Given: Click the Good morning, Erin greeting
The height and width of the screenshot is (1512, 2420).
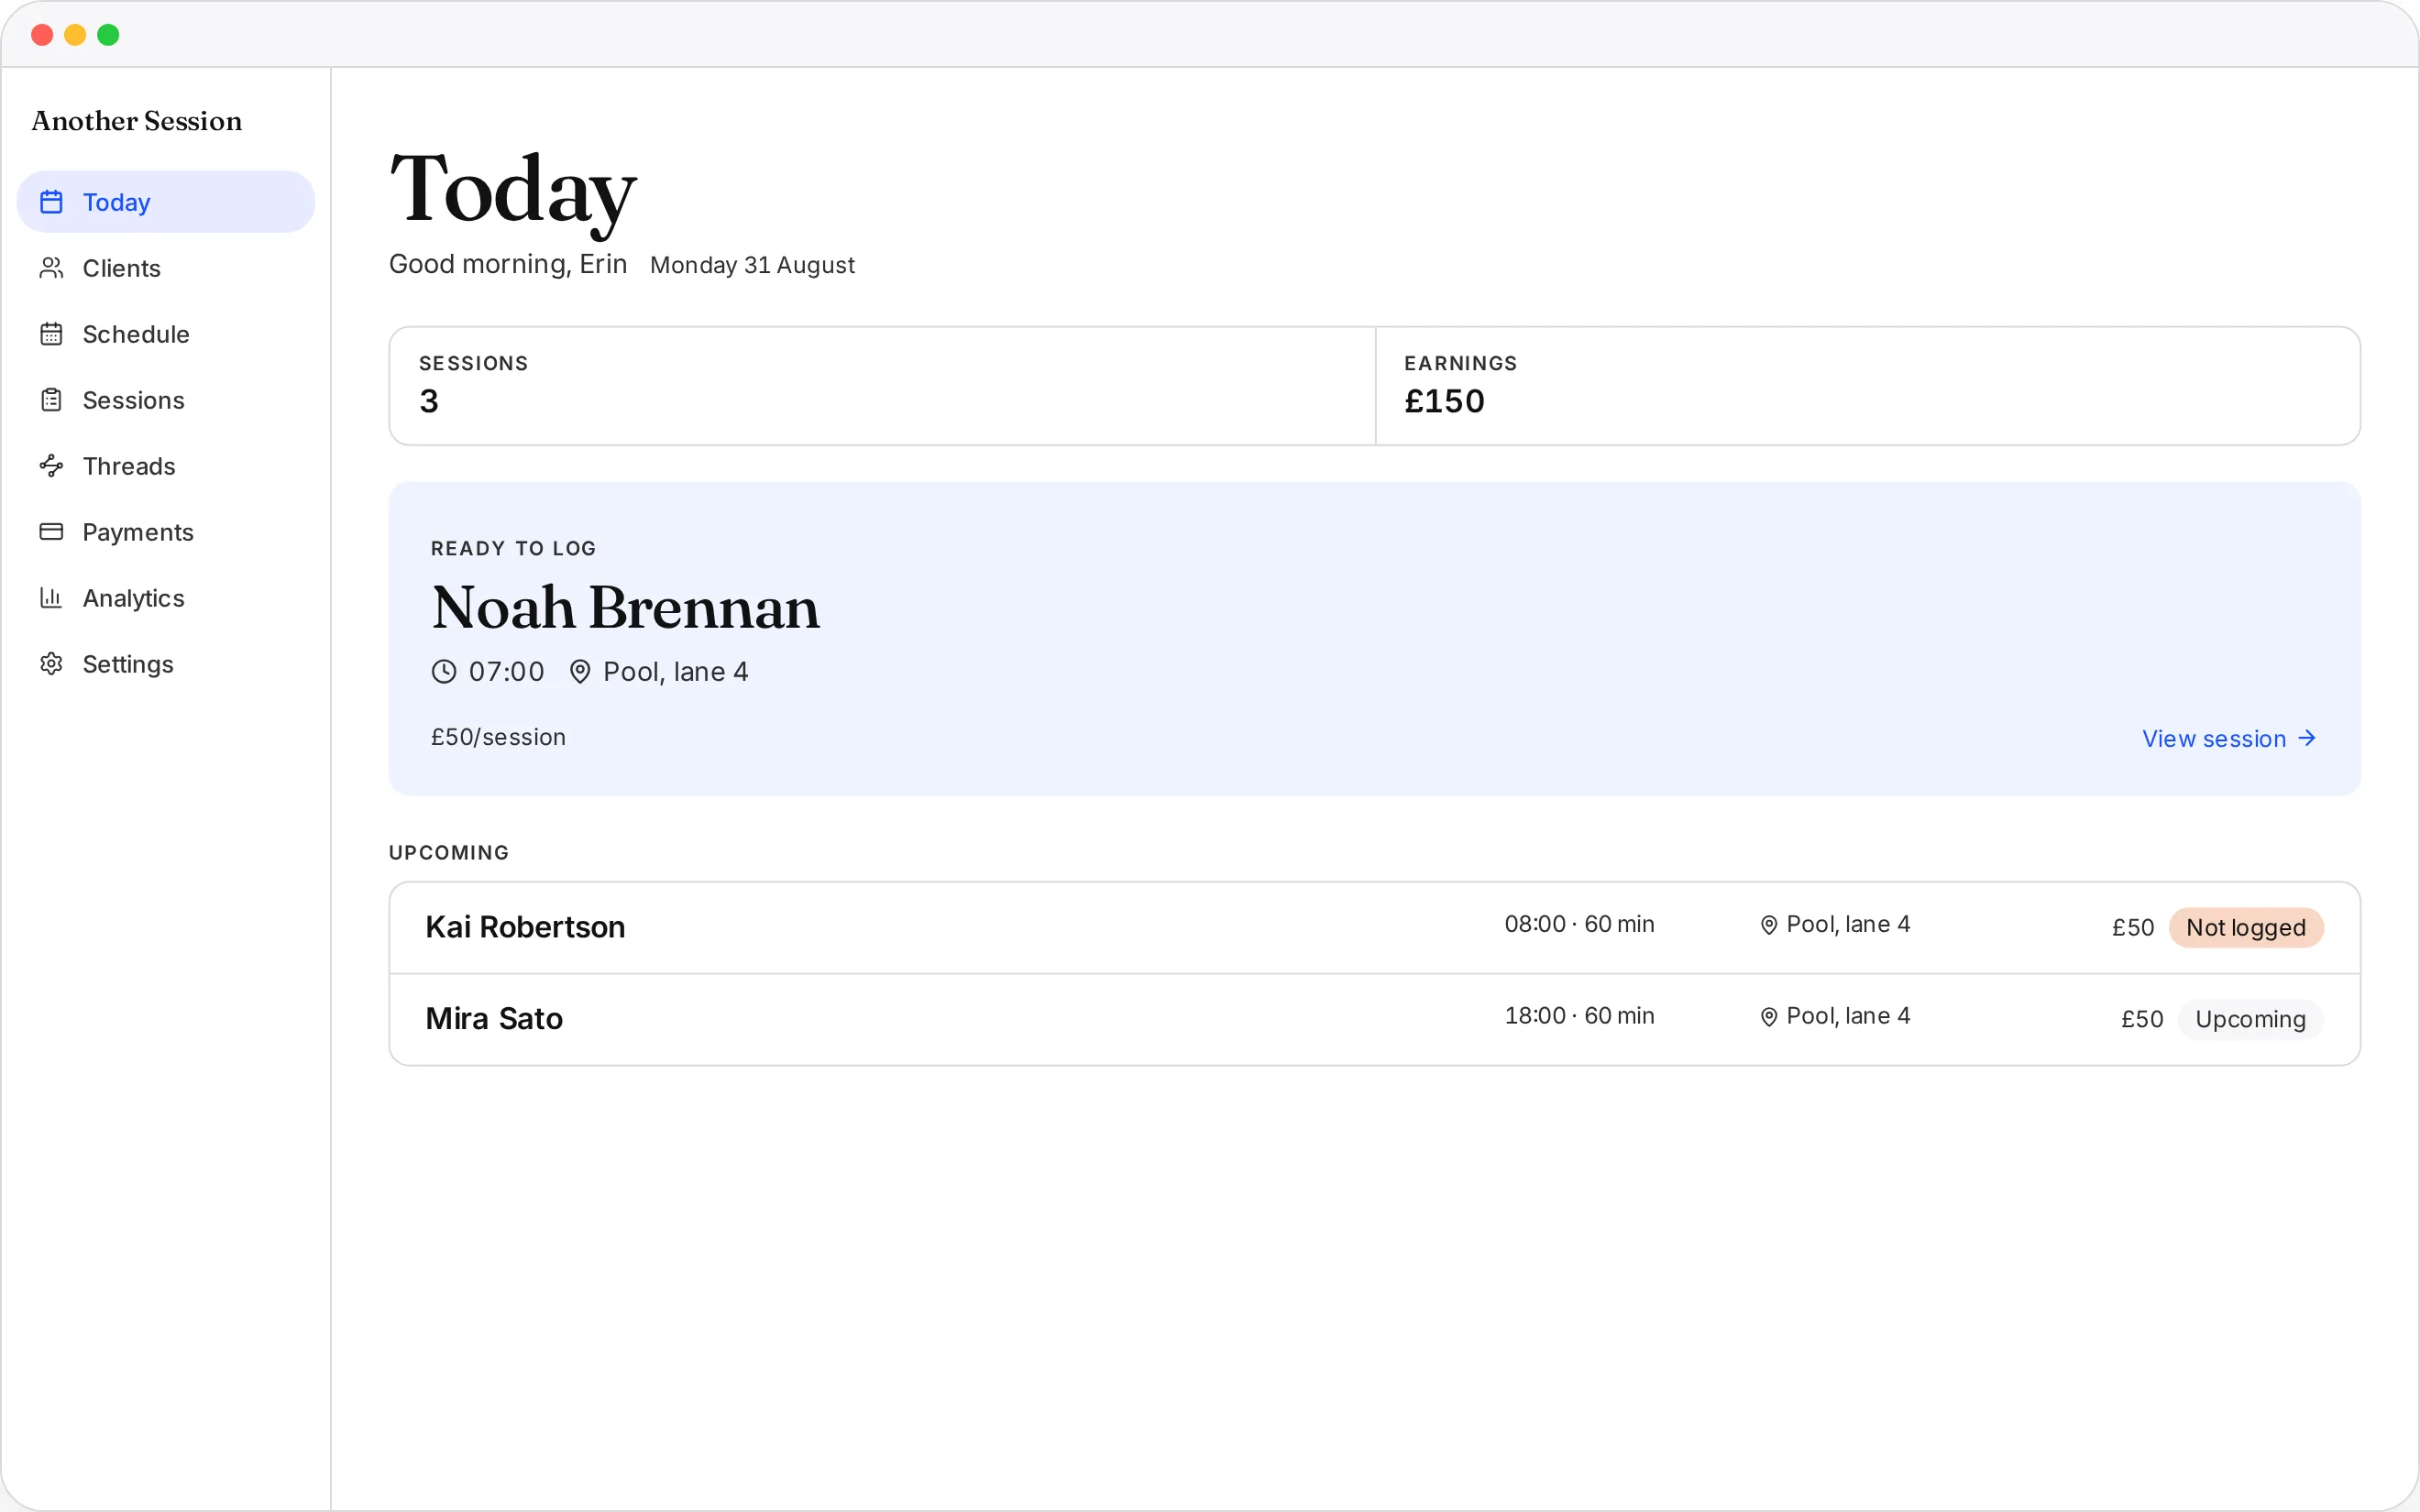Looking at the screenshot, I should [508, 264].
